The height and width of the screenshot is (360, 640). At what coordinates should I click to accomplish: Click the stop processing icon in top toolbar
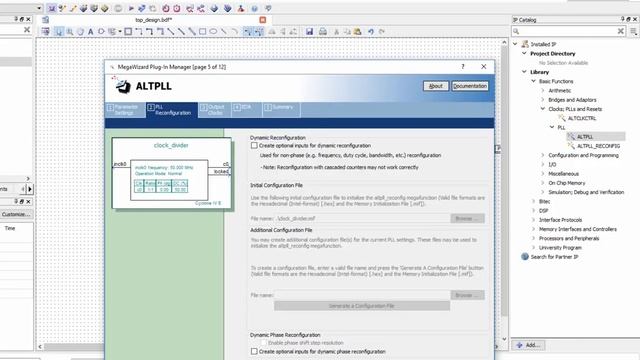pos(118,8)
